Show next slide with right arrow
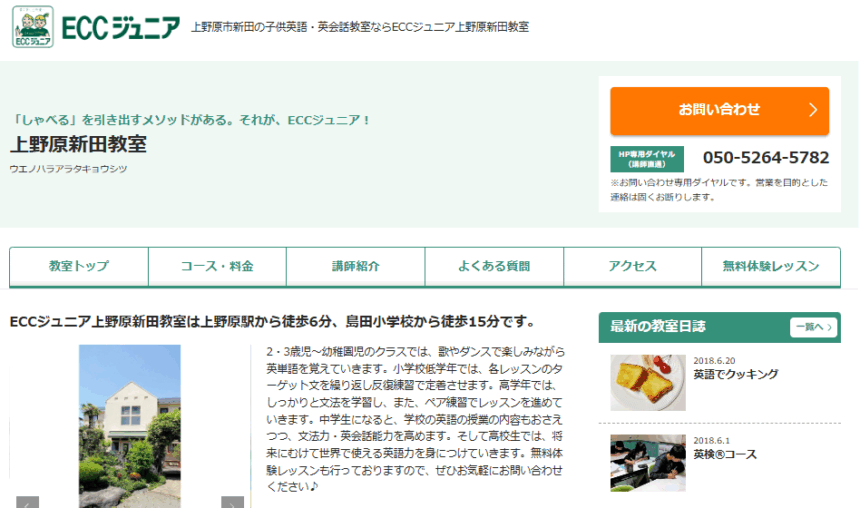This screenshot has height=508, width=860. pyautogui.click(x=232, y=503)
